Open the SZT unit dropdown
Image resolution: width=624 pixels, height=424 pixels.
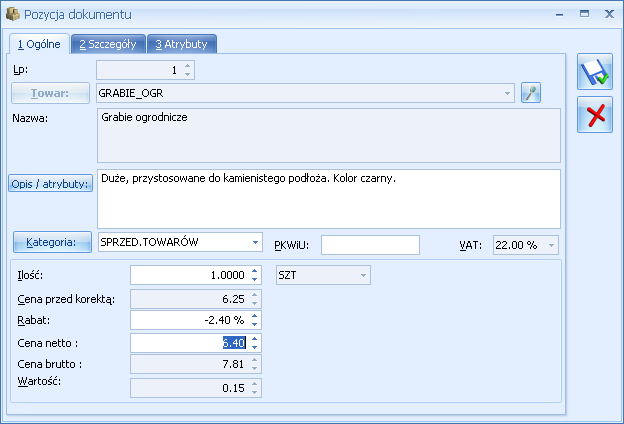[x=363, y=275]
